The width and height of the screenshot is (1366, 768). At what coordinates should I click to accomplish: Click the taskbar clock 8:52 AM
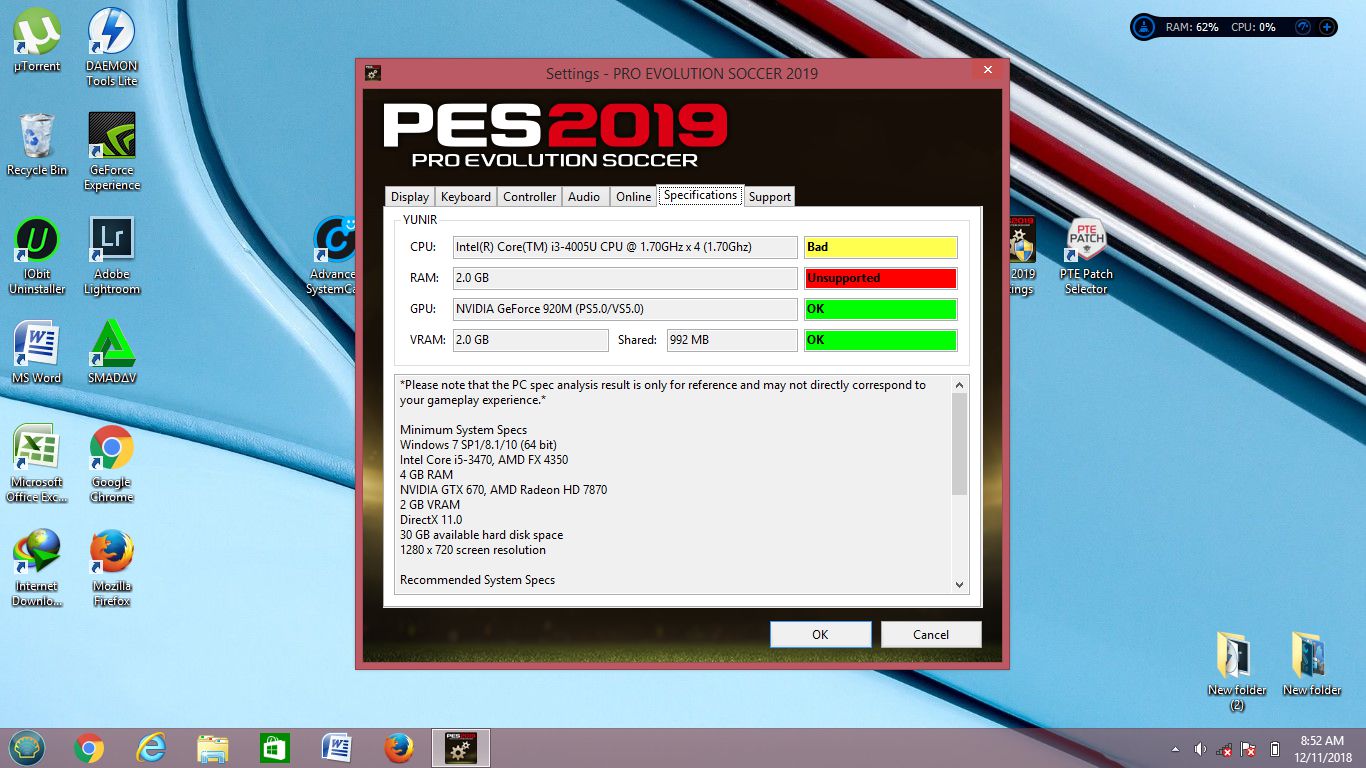pos(1321,741)
